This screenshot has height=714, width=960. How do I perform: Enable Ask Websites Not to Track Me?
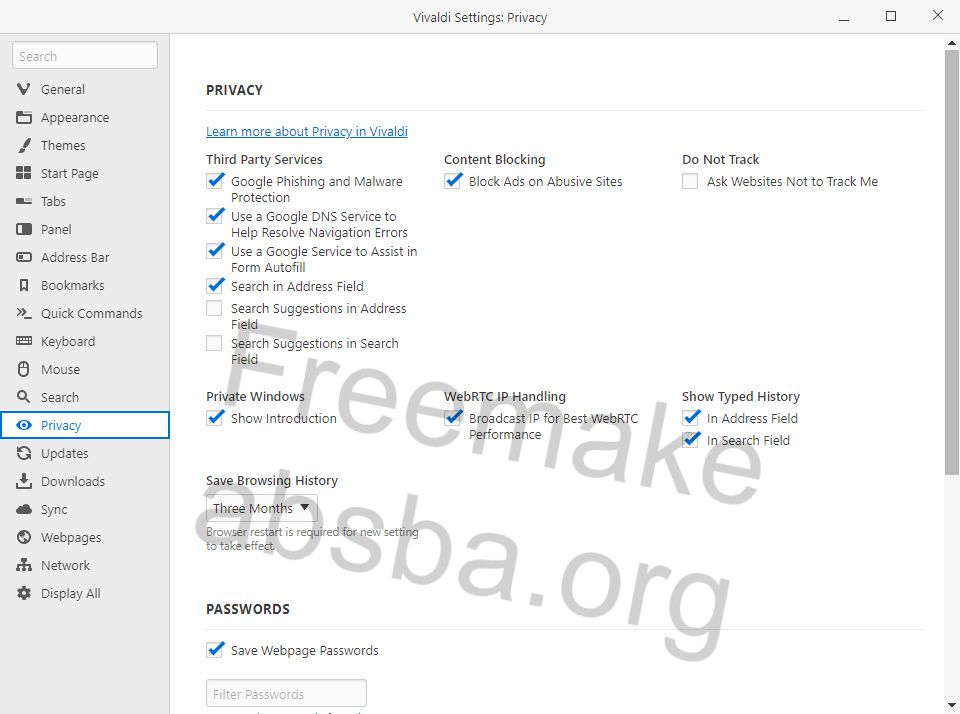690,181
